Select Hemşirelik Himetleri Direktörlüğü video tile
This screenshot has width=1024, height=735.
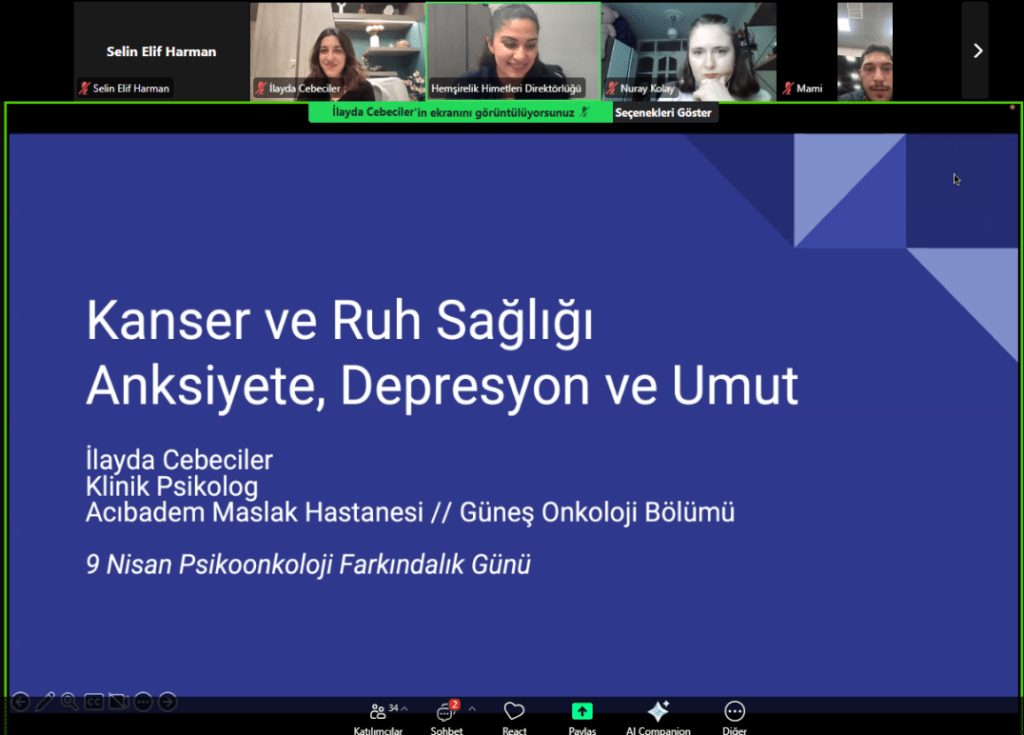click(x=513, y=51)
